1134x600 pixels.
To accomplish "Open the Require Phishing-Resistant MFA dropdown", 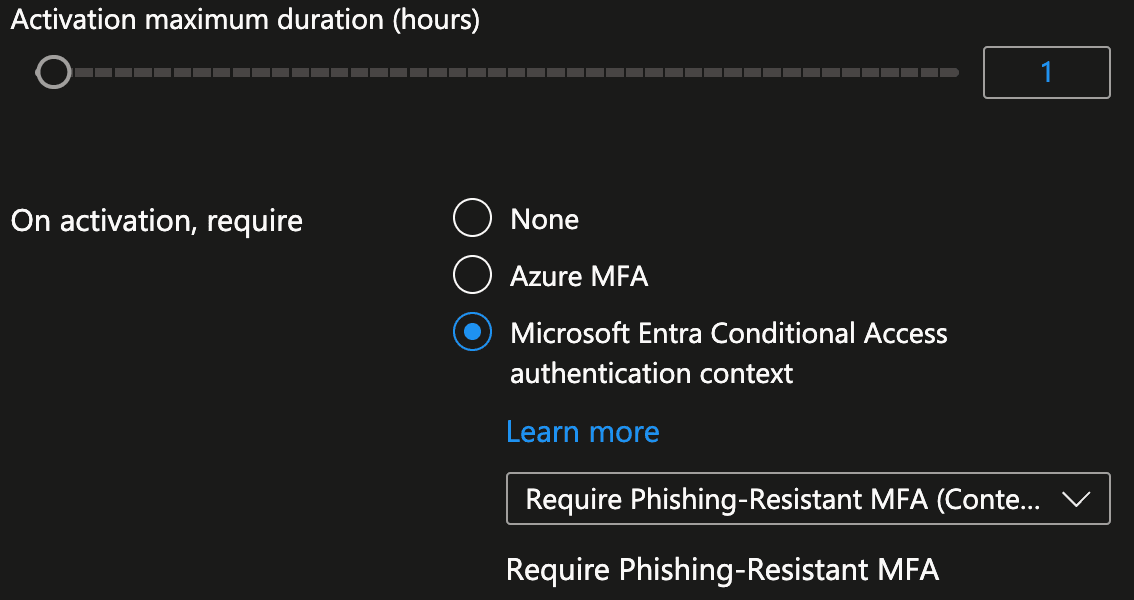I will click(808, 499).
